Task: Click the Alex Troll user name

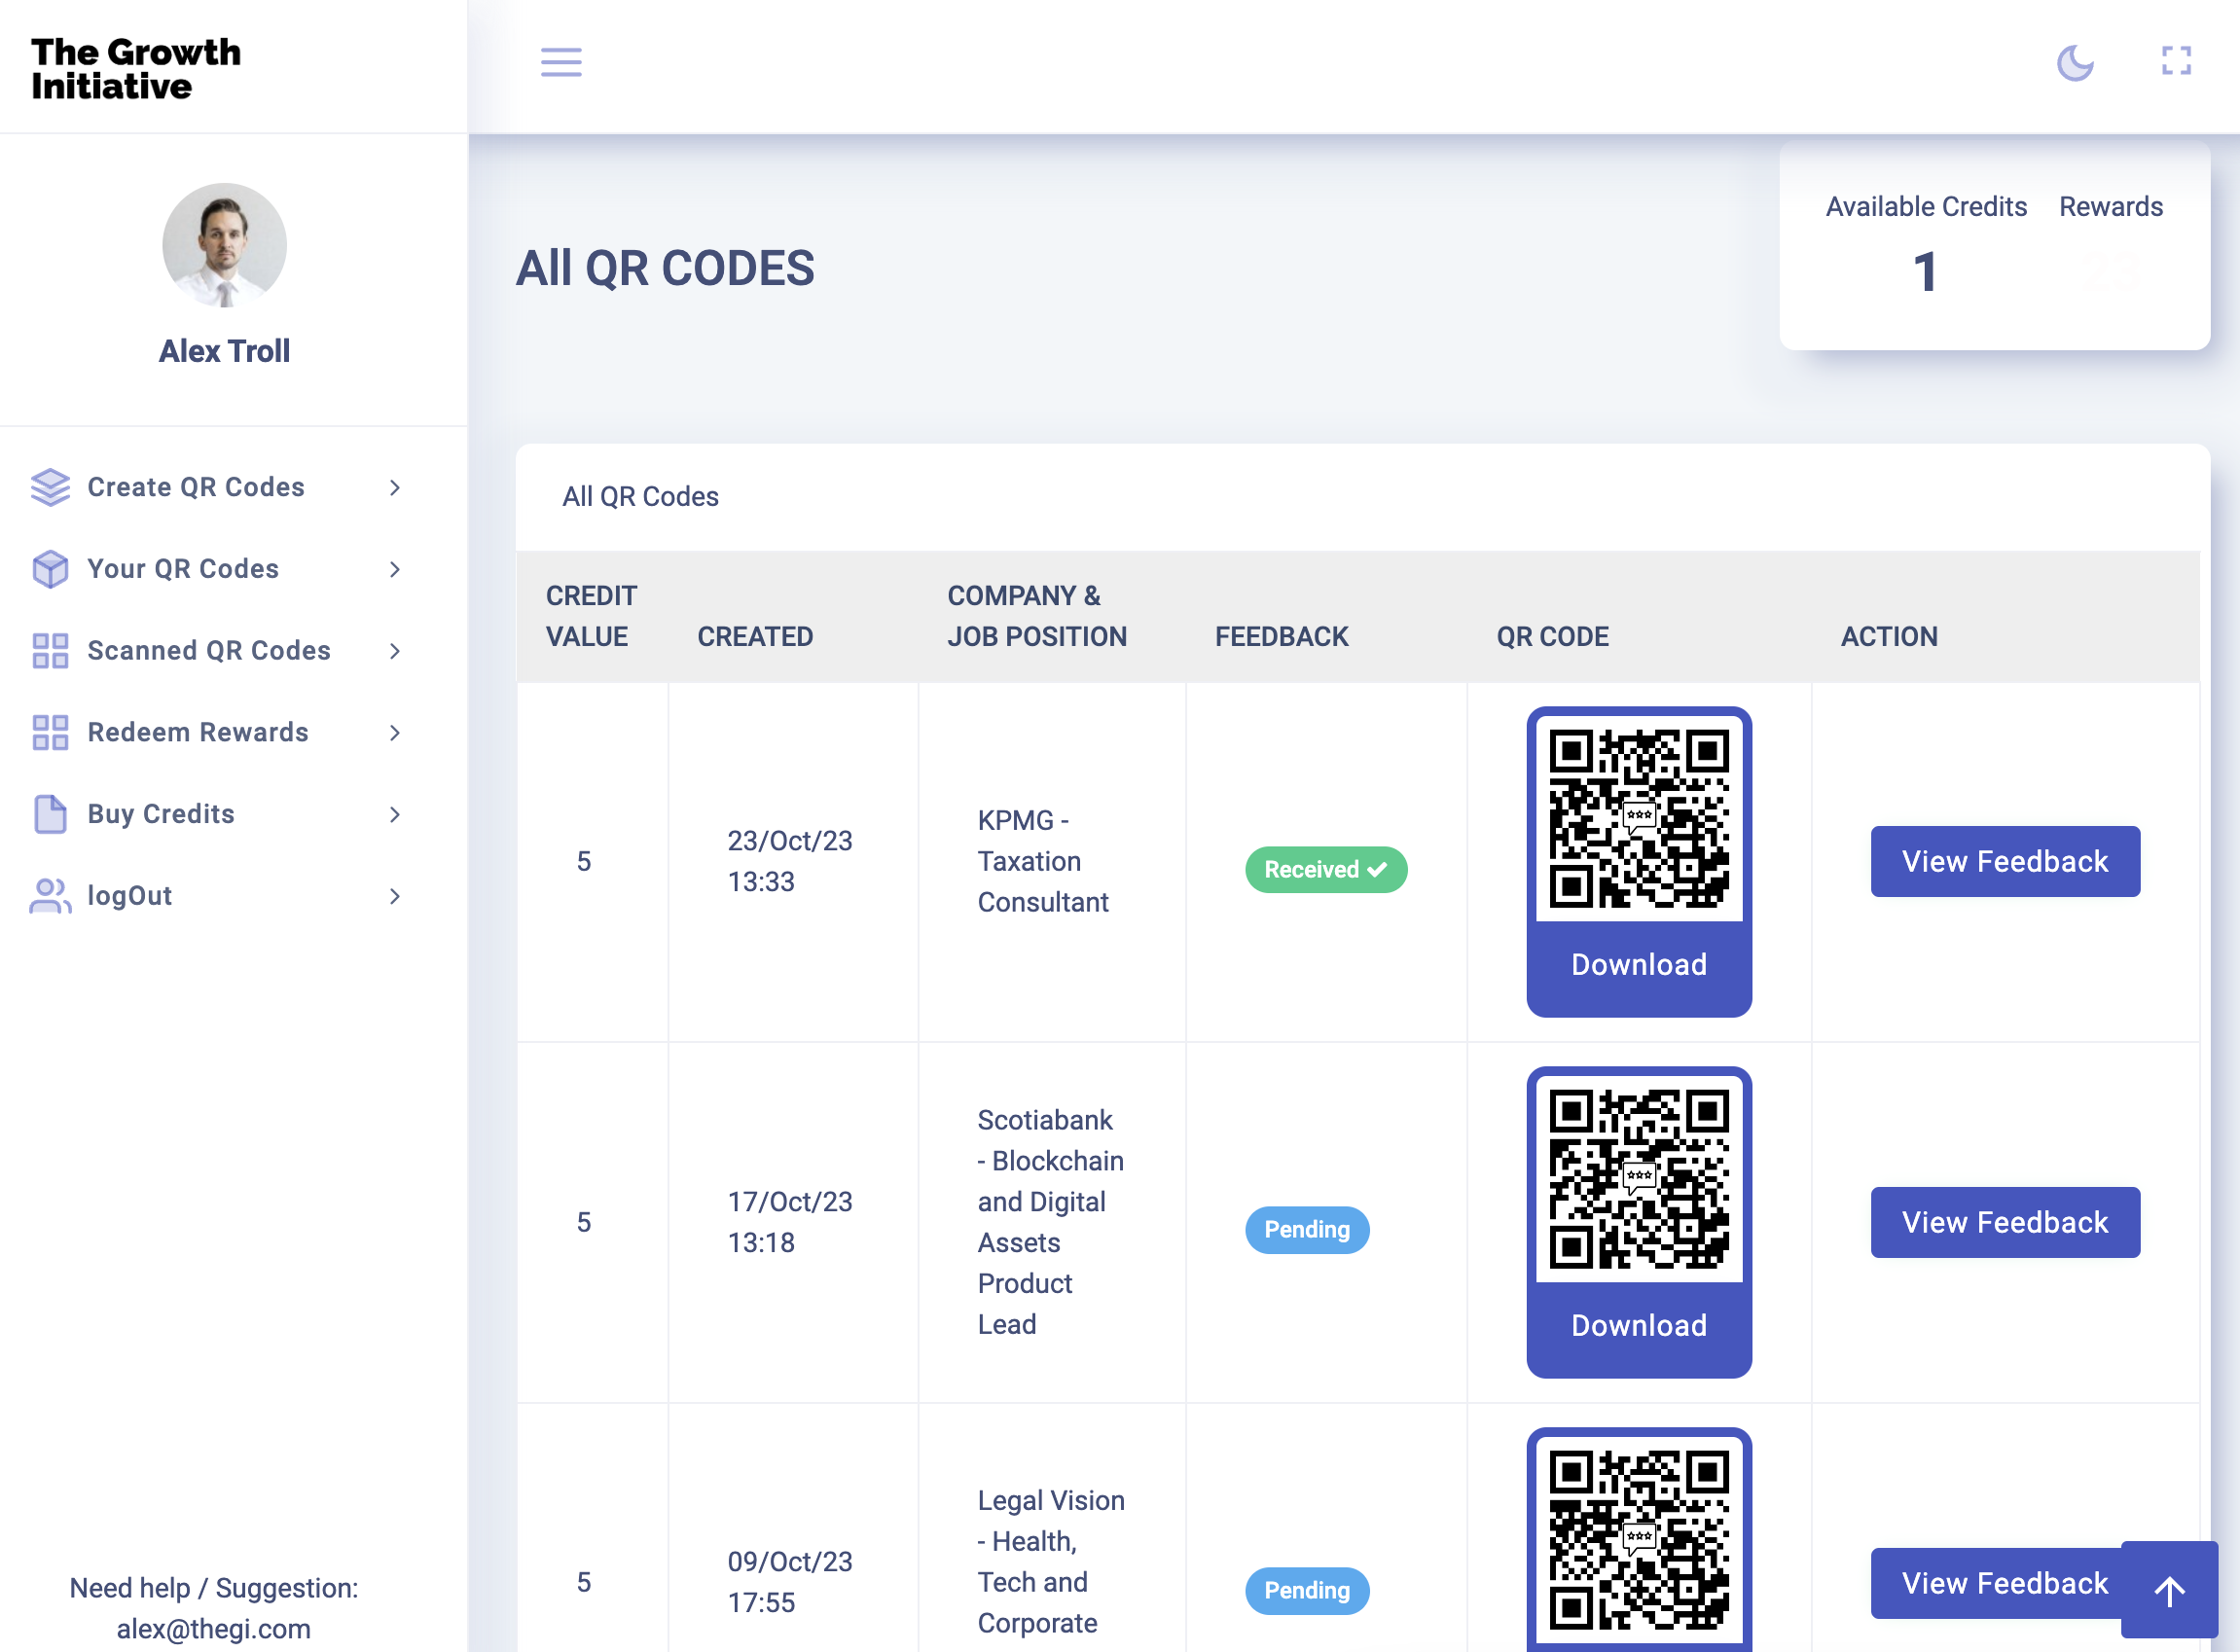Action: [x=224, y=351]
